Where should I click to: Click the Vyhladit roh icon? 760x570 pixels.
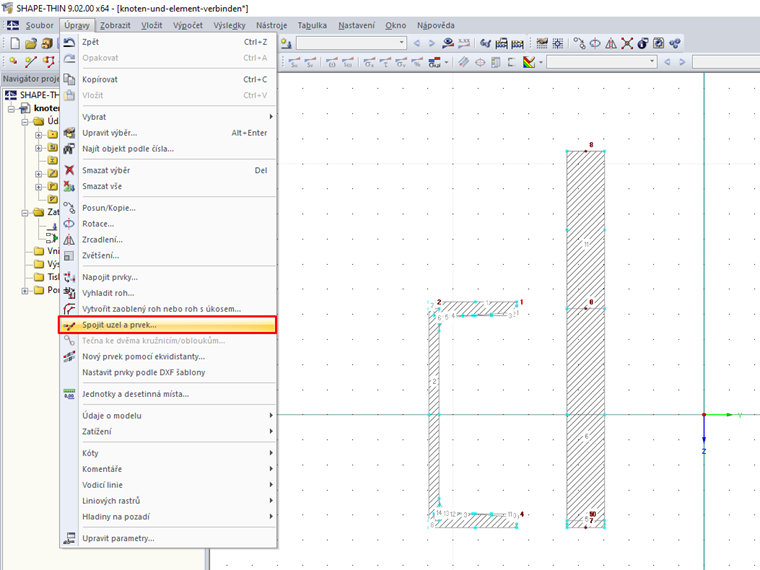click(x=69, y=293)
